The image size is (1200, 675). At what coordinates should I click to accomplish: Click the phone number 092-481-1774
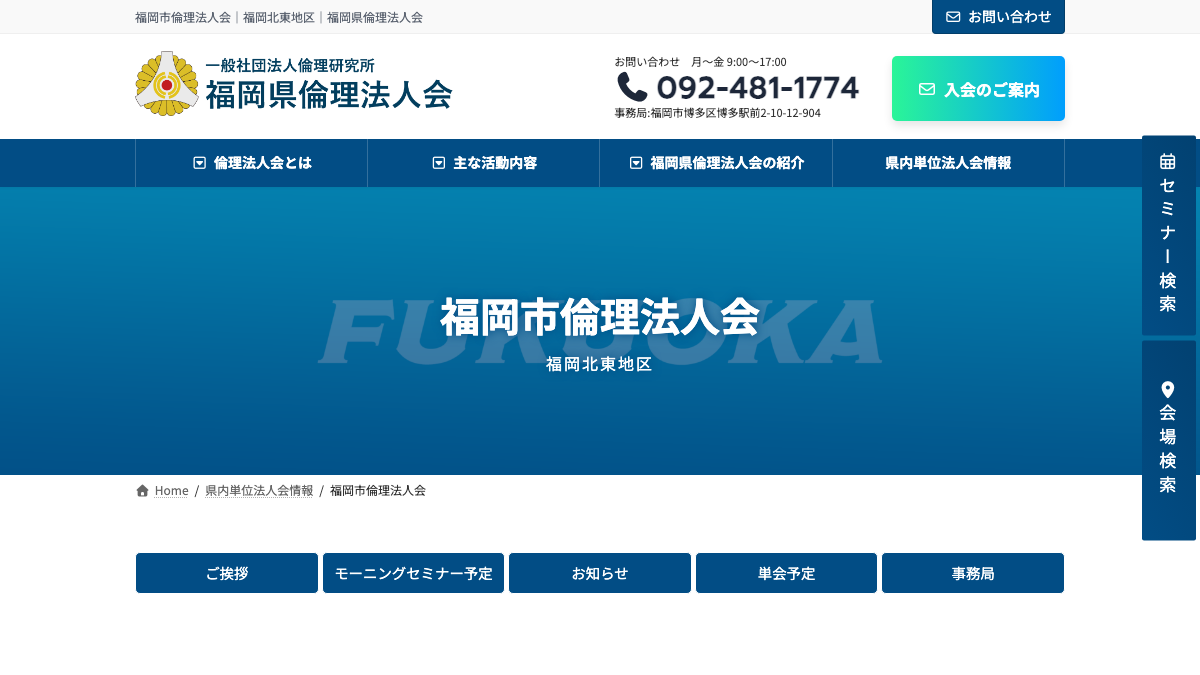pos(758,88)
